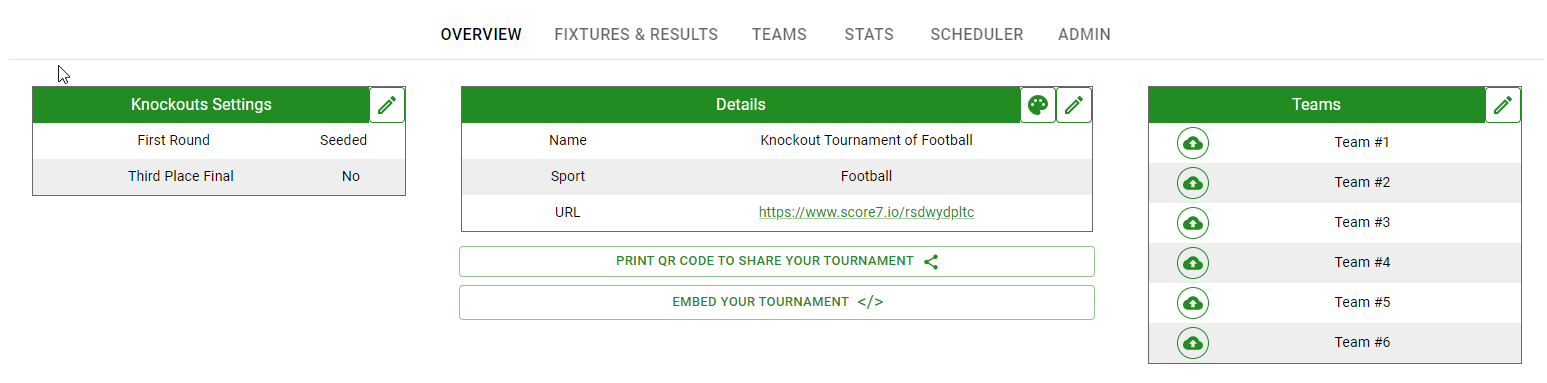Open the Scheduler tab
This screenshot has height=383, width=1547.
click(976, 34)
